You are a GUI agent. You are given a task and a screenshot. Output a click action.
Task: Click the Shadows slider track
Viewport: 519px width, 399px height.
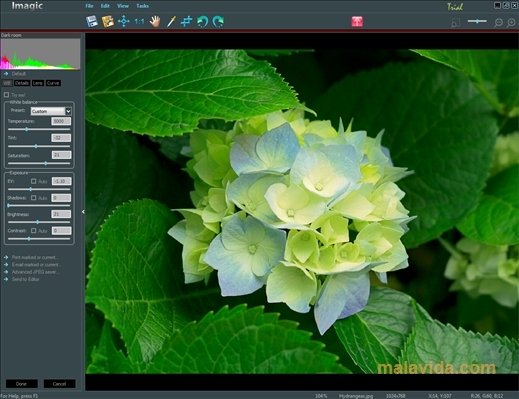pyautogui.click(x=39, y=205)
